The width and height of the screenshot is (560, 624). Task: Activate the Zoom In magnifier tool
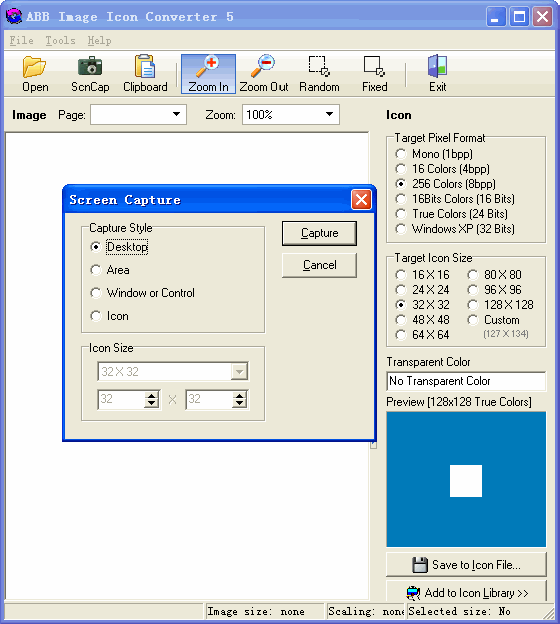[208, 74]
